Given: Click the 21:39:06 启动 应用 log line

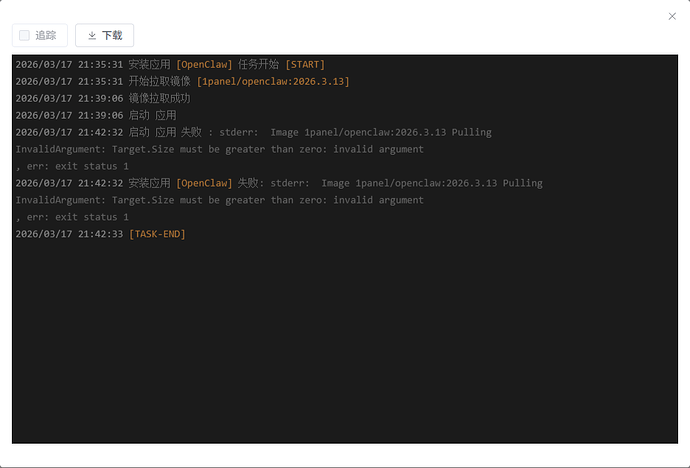Looking at the screenshot, I should [152, 115].
